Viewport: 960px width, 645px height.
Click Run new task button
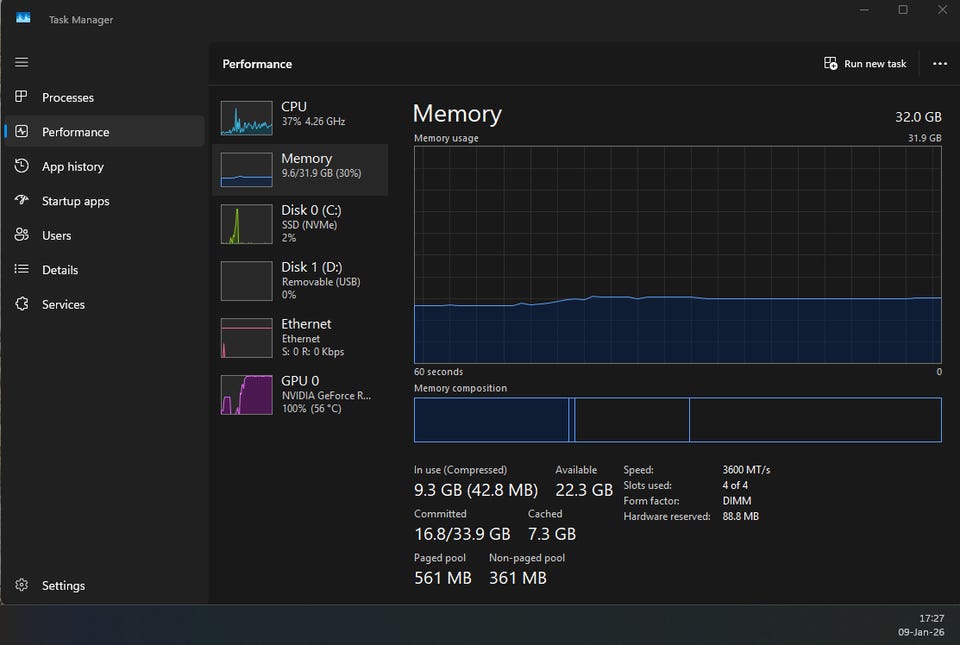[x=865, y=64]
